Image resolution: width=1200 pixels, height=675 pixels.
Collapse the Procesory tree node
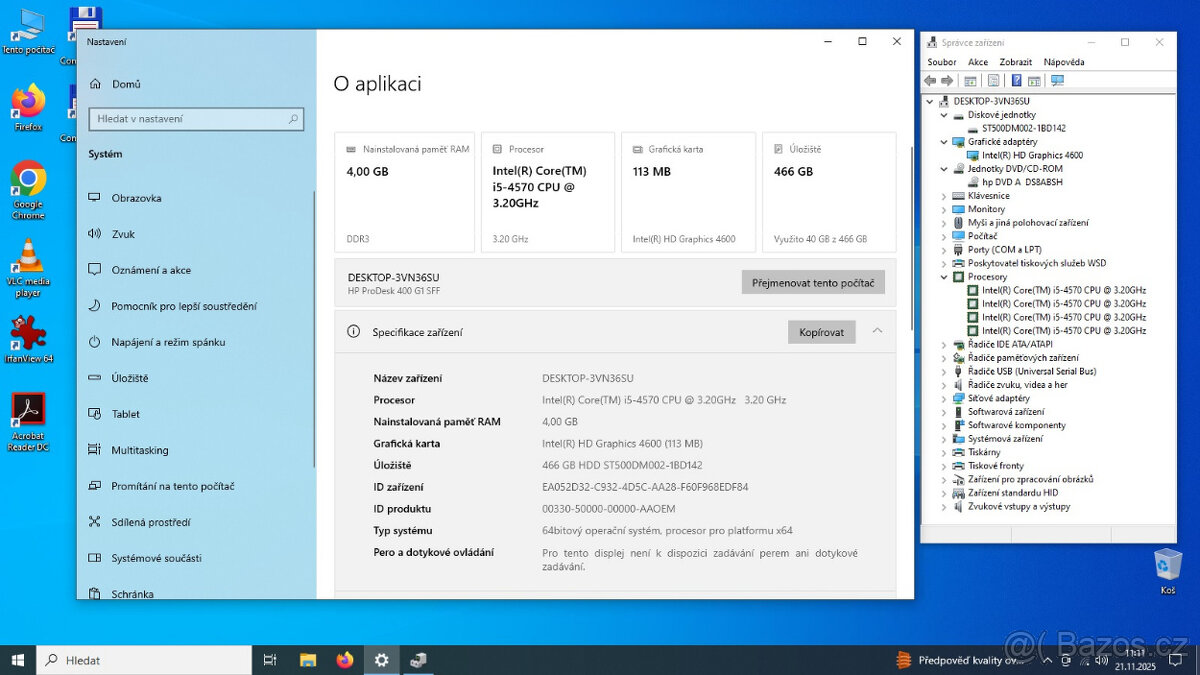(942, 276)
